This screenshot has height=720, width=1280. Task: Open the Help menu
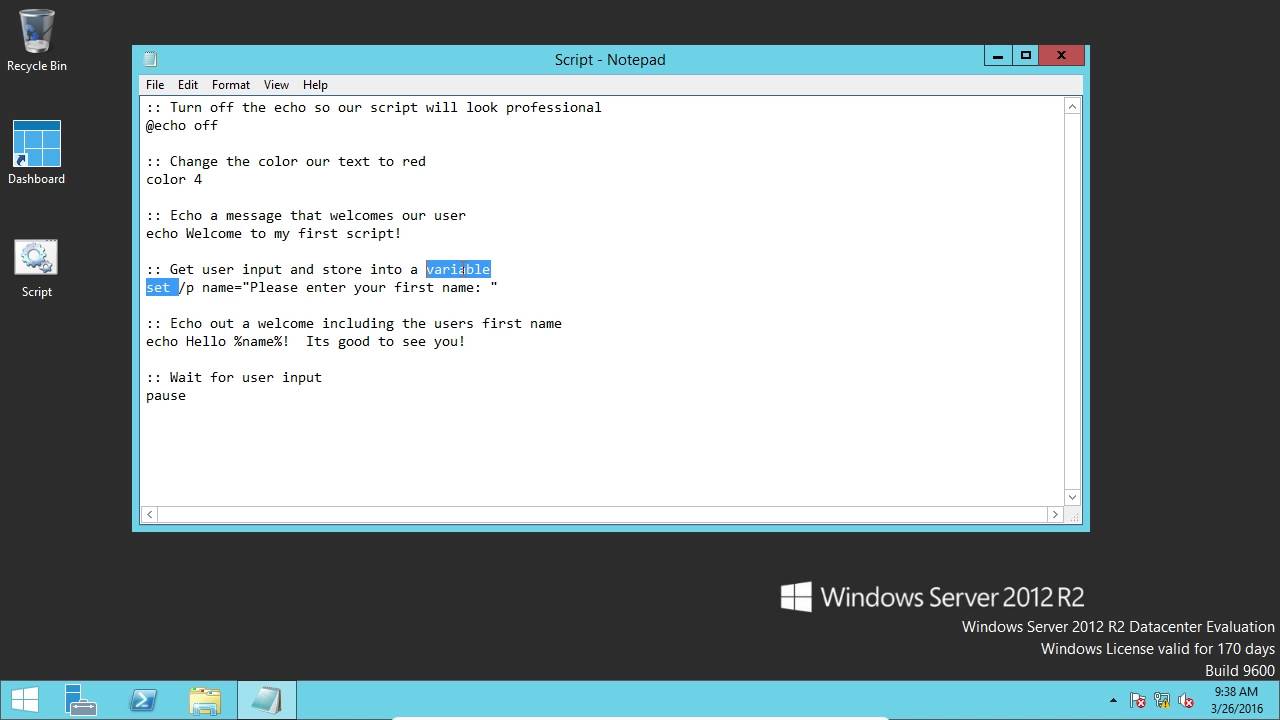click(315, 85)
